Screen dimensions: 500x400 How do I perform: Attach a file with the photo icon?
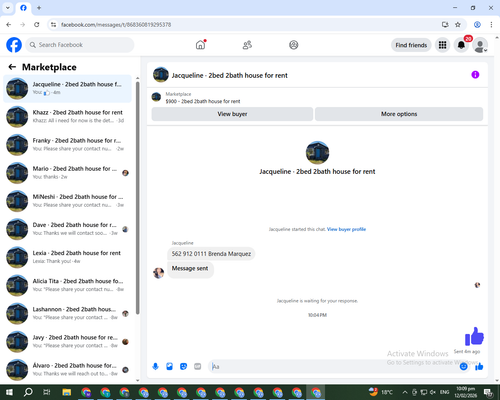169,367
